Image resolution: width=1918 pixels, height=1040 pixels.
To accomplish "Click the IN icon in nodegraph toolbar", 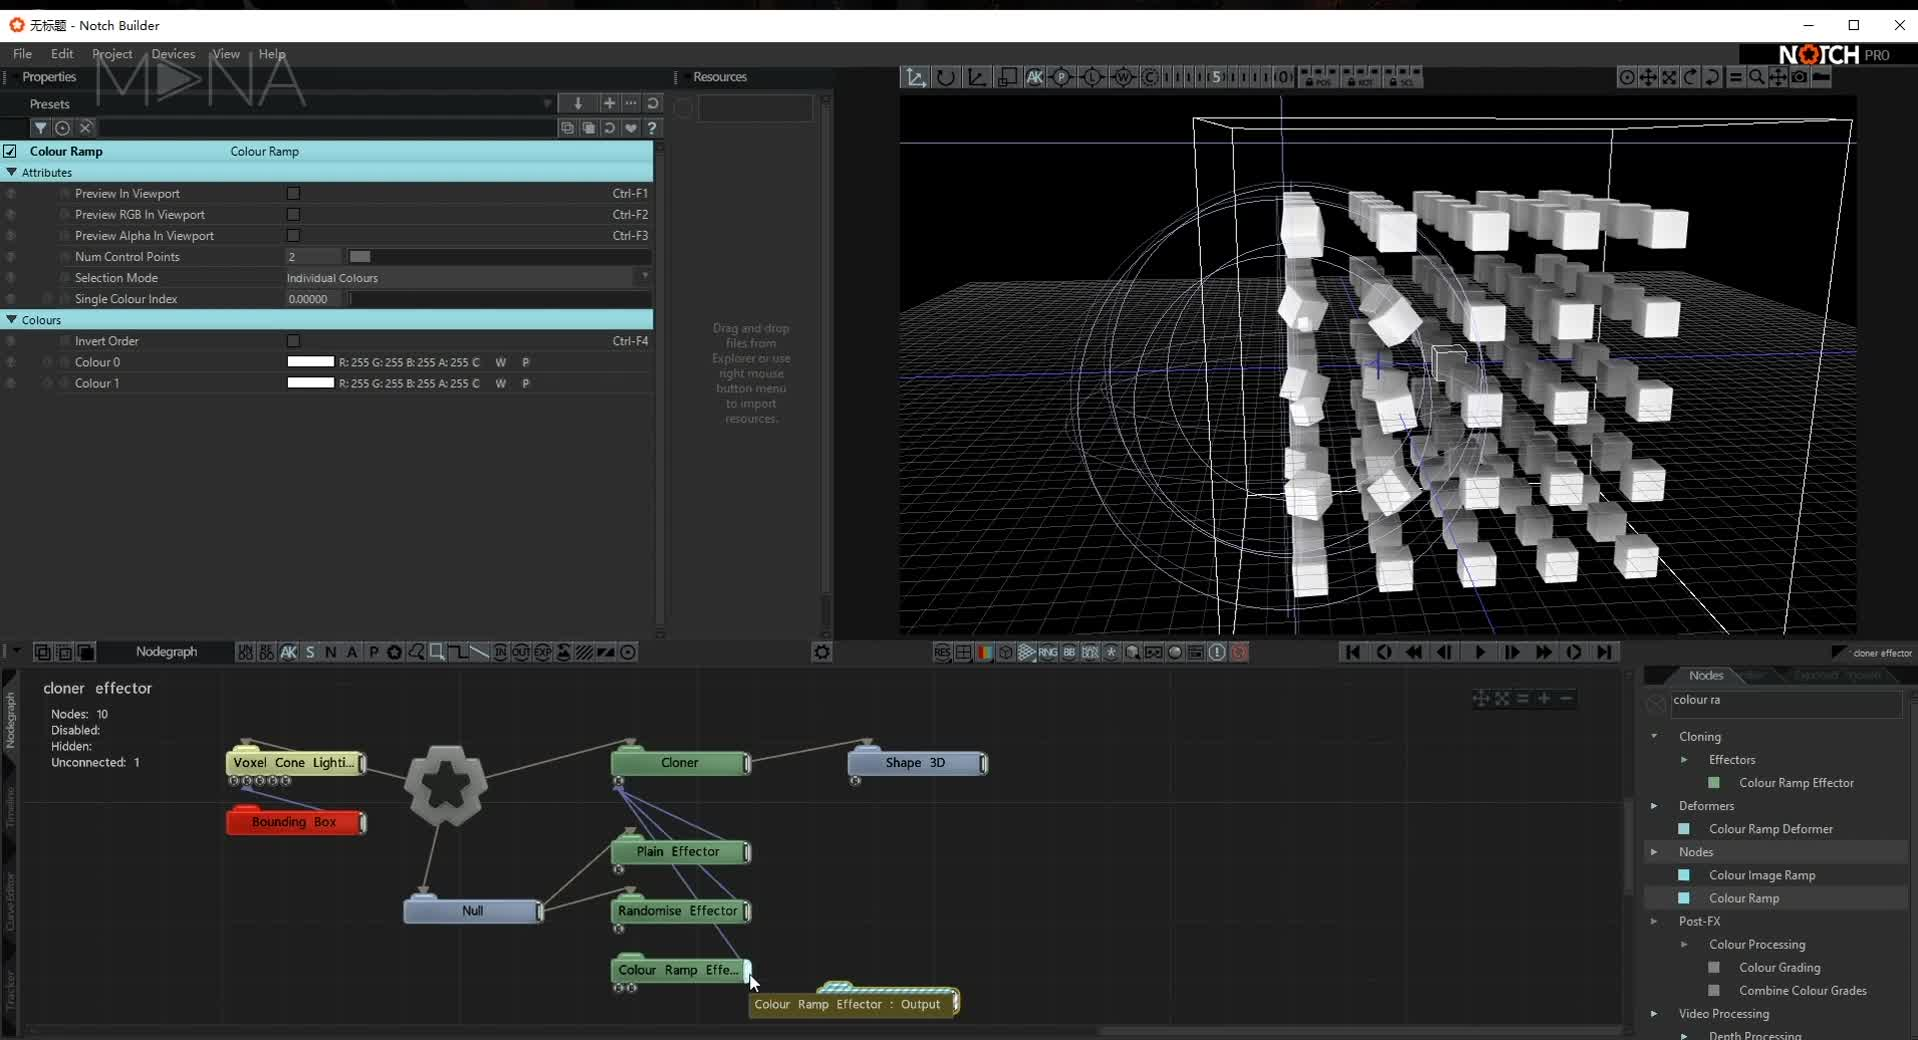I will click(x=500, y=652).
